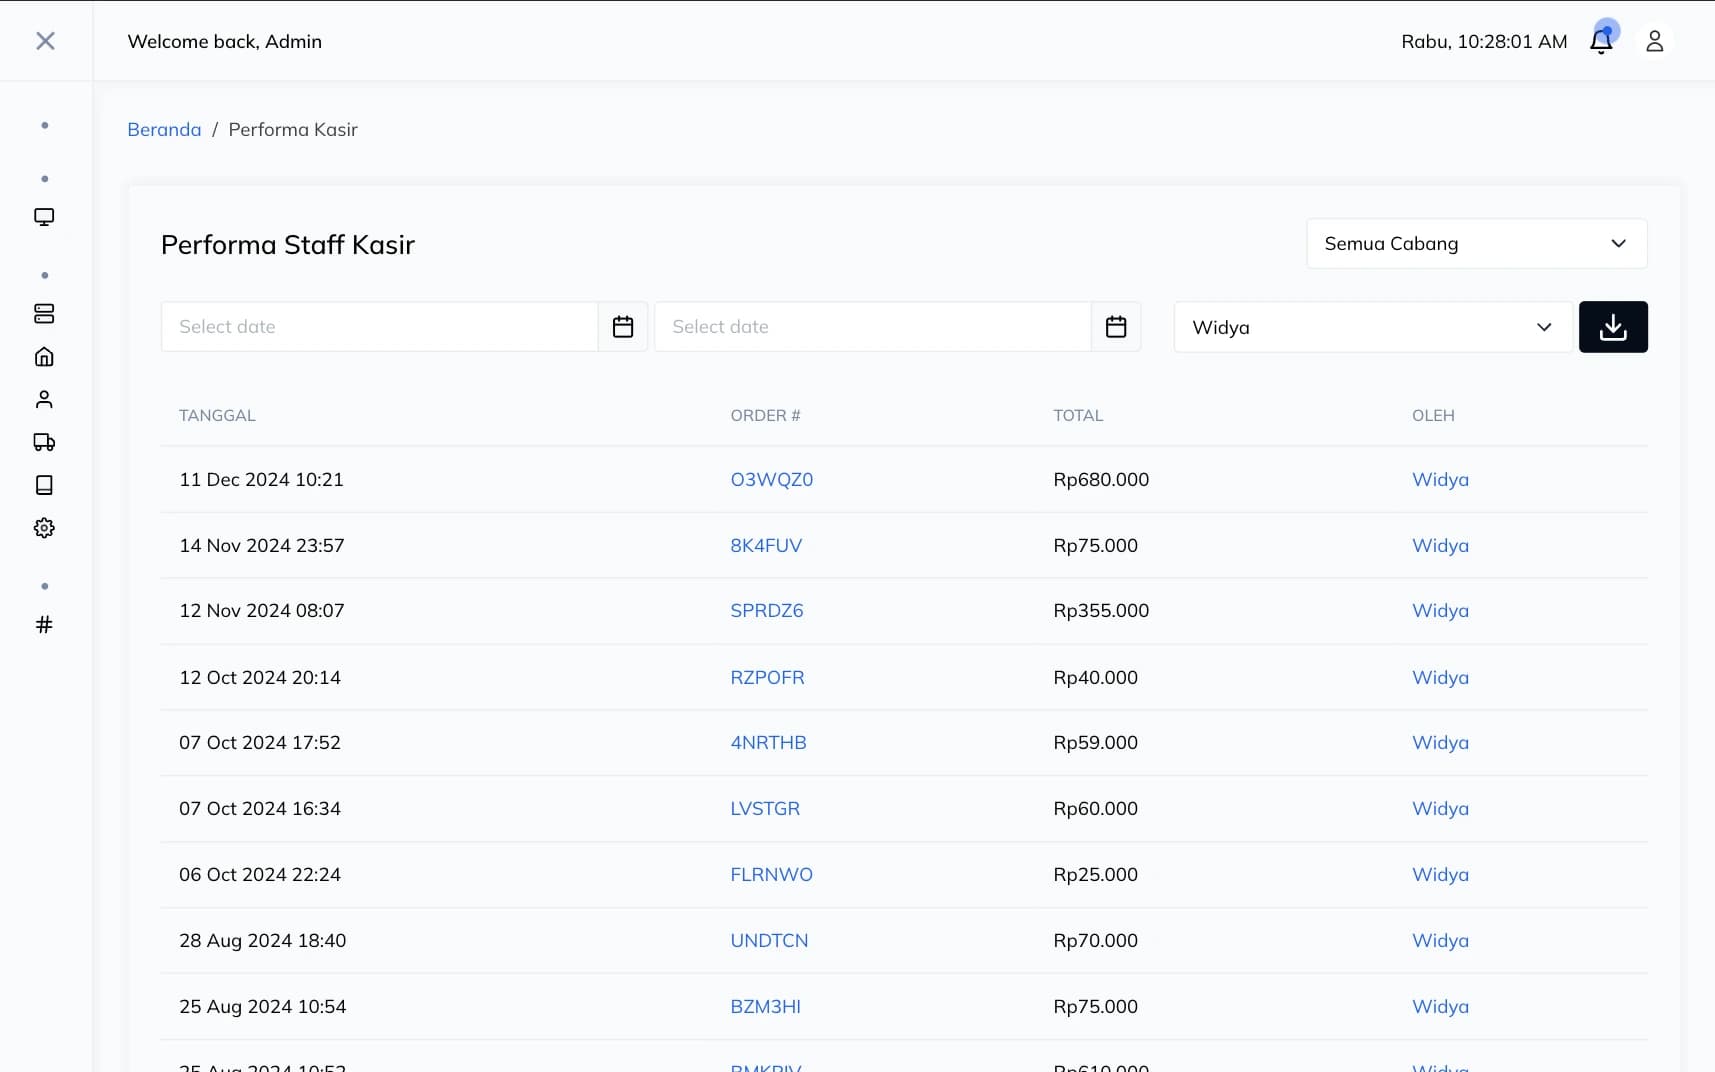This screenshot has width=1715, height=1072.
Task: Open the book icon in sidebar
Action: coord(44,485)
